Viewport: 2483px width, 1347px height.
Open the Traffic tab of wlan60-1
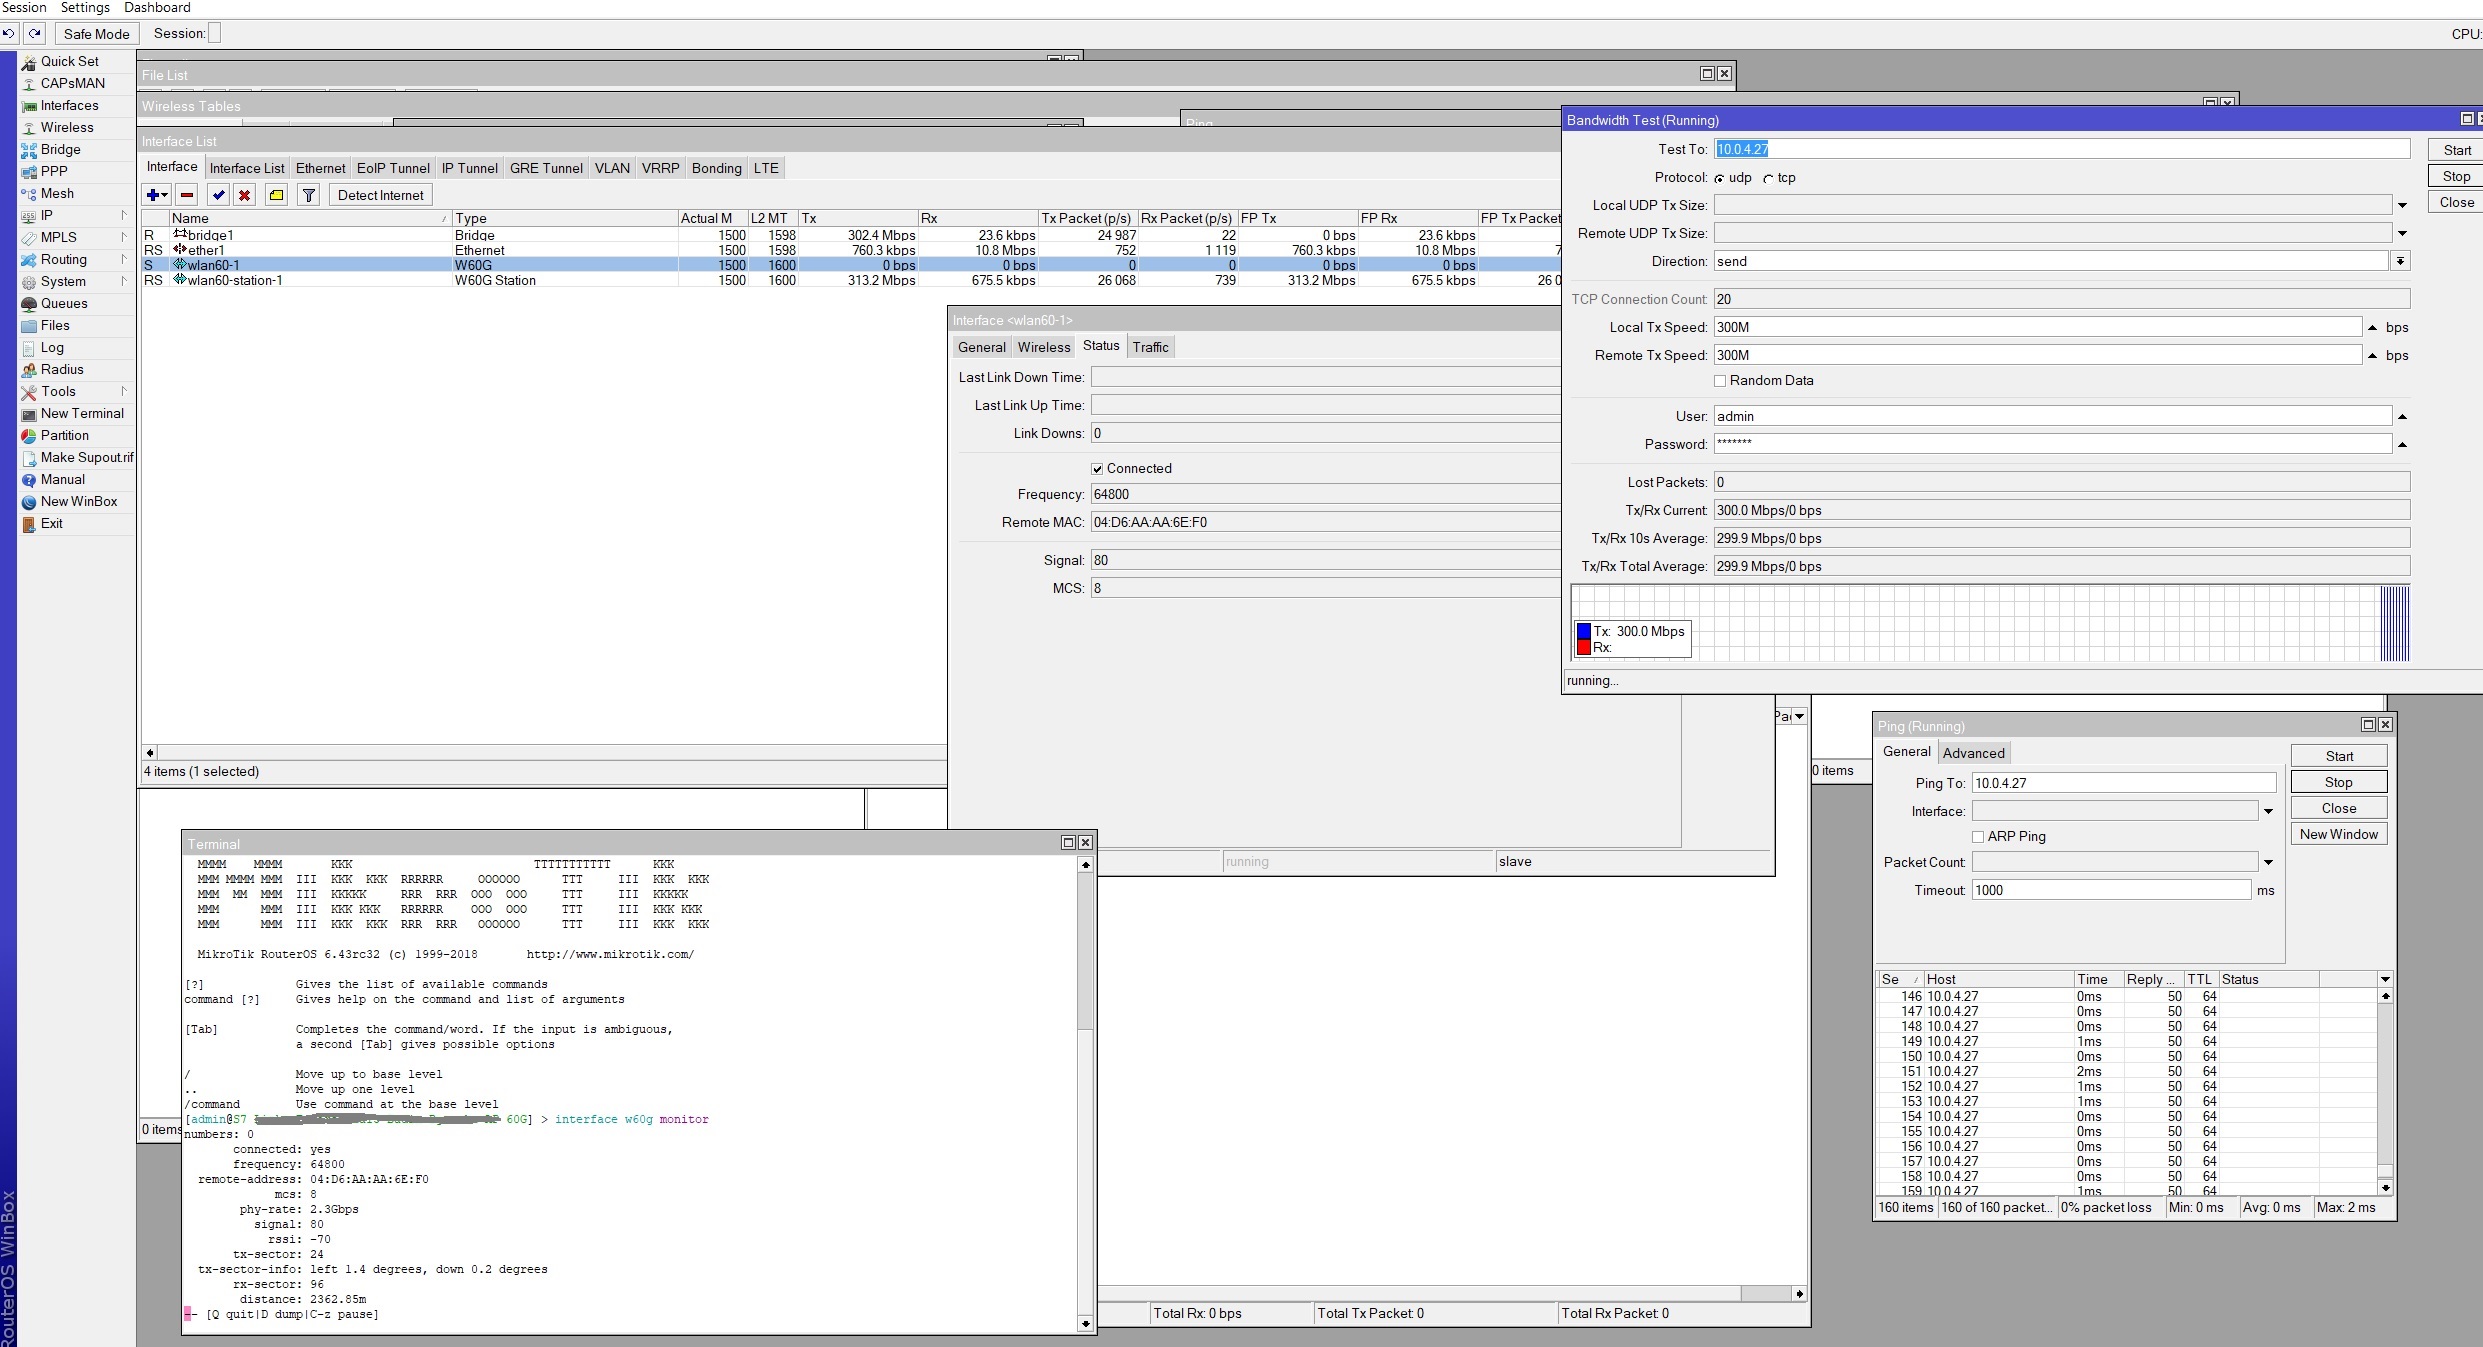1150,347
